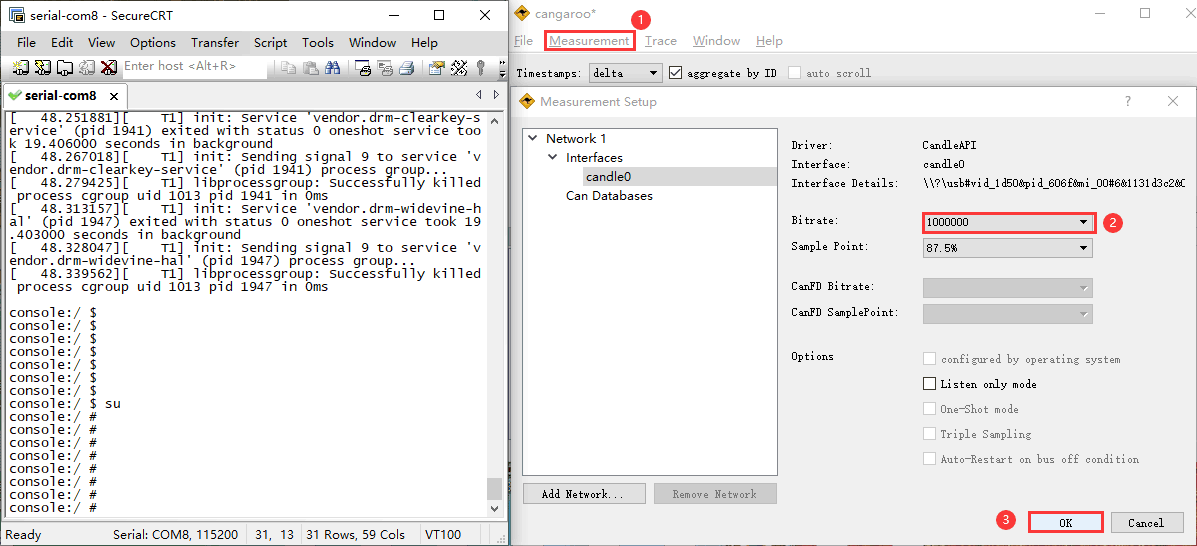Click the Add Network button
This screenshot has height=546, width=1197.
pos(581,494)
